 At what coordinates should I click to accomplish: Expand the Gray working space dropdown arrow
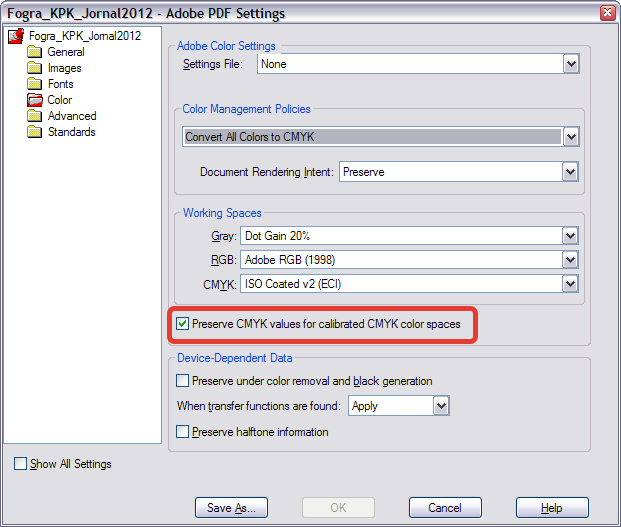pos(570,236)
